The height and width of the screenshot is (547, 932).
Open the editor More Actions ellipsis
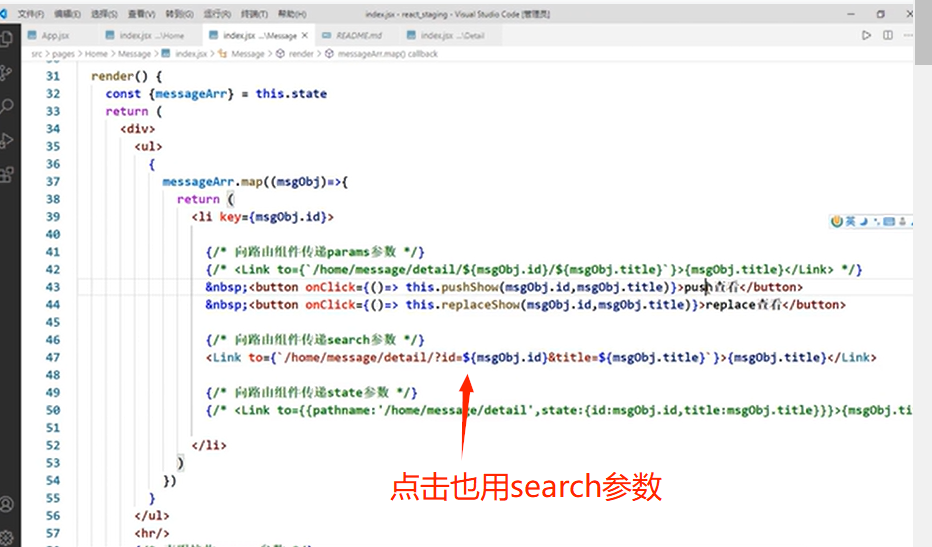(x=908, y=36)
